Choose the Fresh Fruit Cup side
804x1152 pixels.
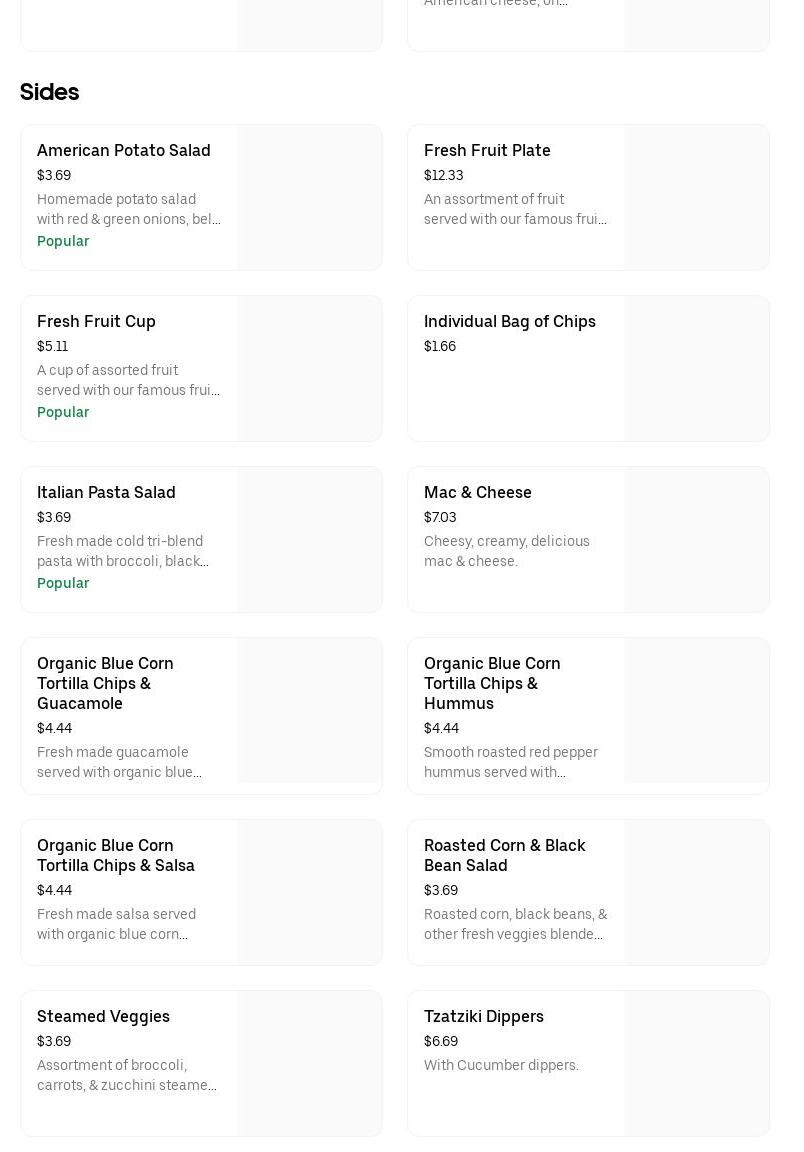[x=96, y=321]
